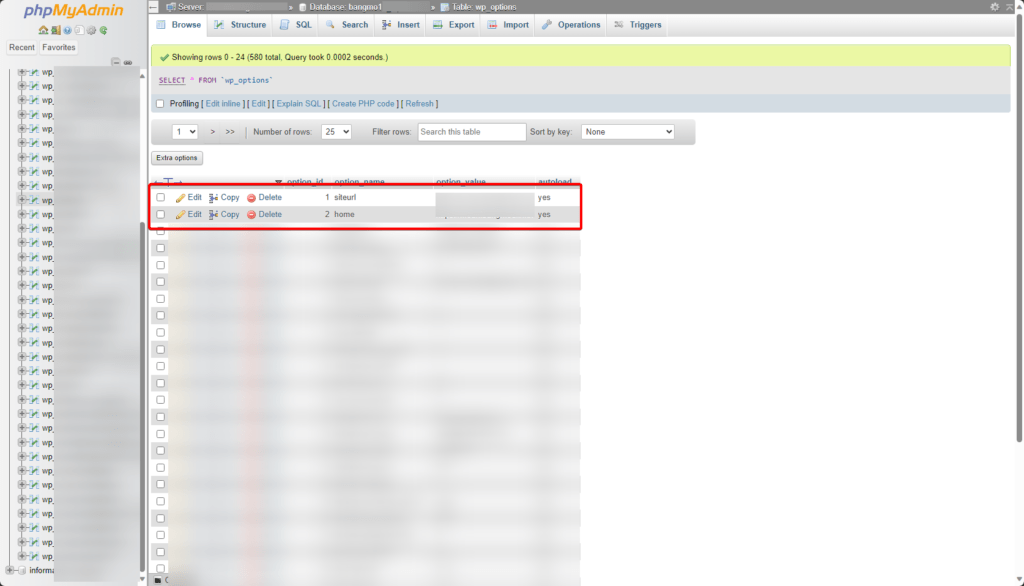Click the Extra options button

(177, 158)
